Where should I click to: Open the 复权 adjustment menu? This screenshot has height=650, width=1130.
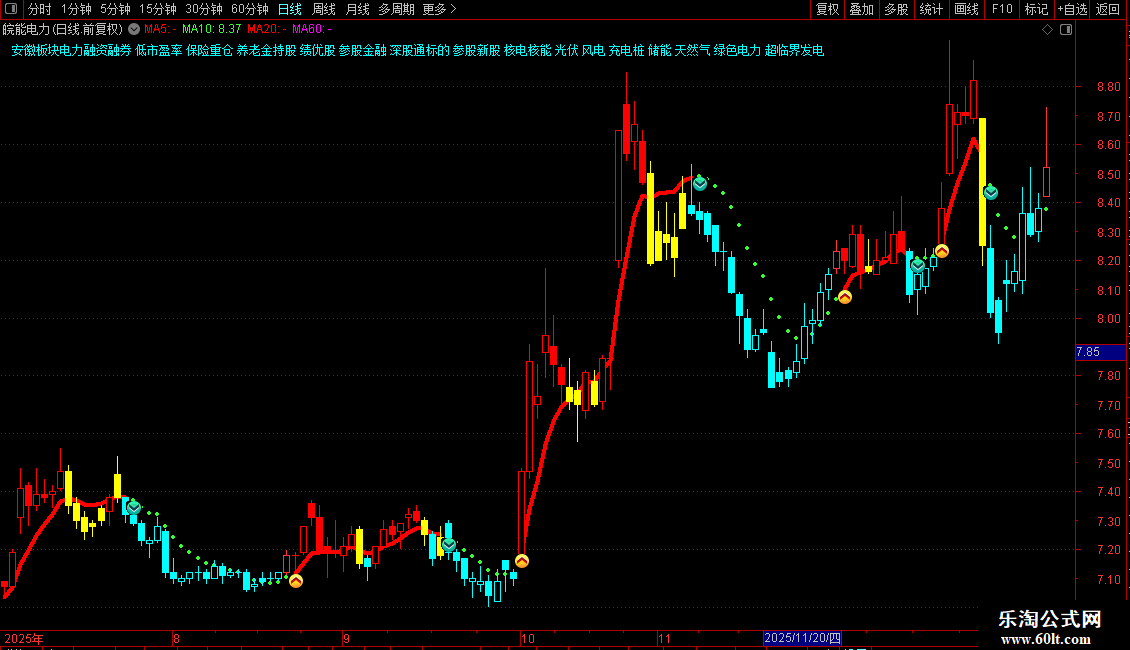pyautogui.click(x=827, y=9)
